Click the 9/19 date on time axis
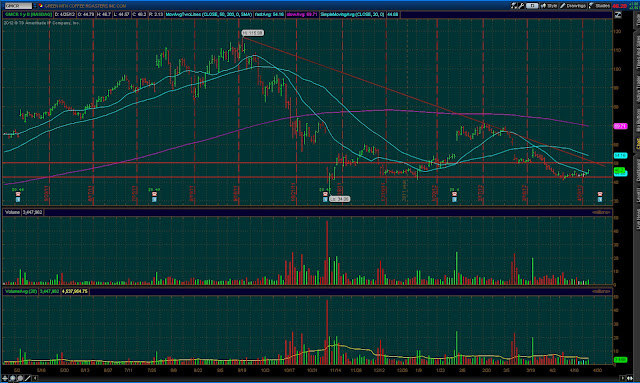 point(242,370)
